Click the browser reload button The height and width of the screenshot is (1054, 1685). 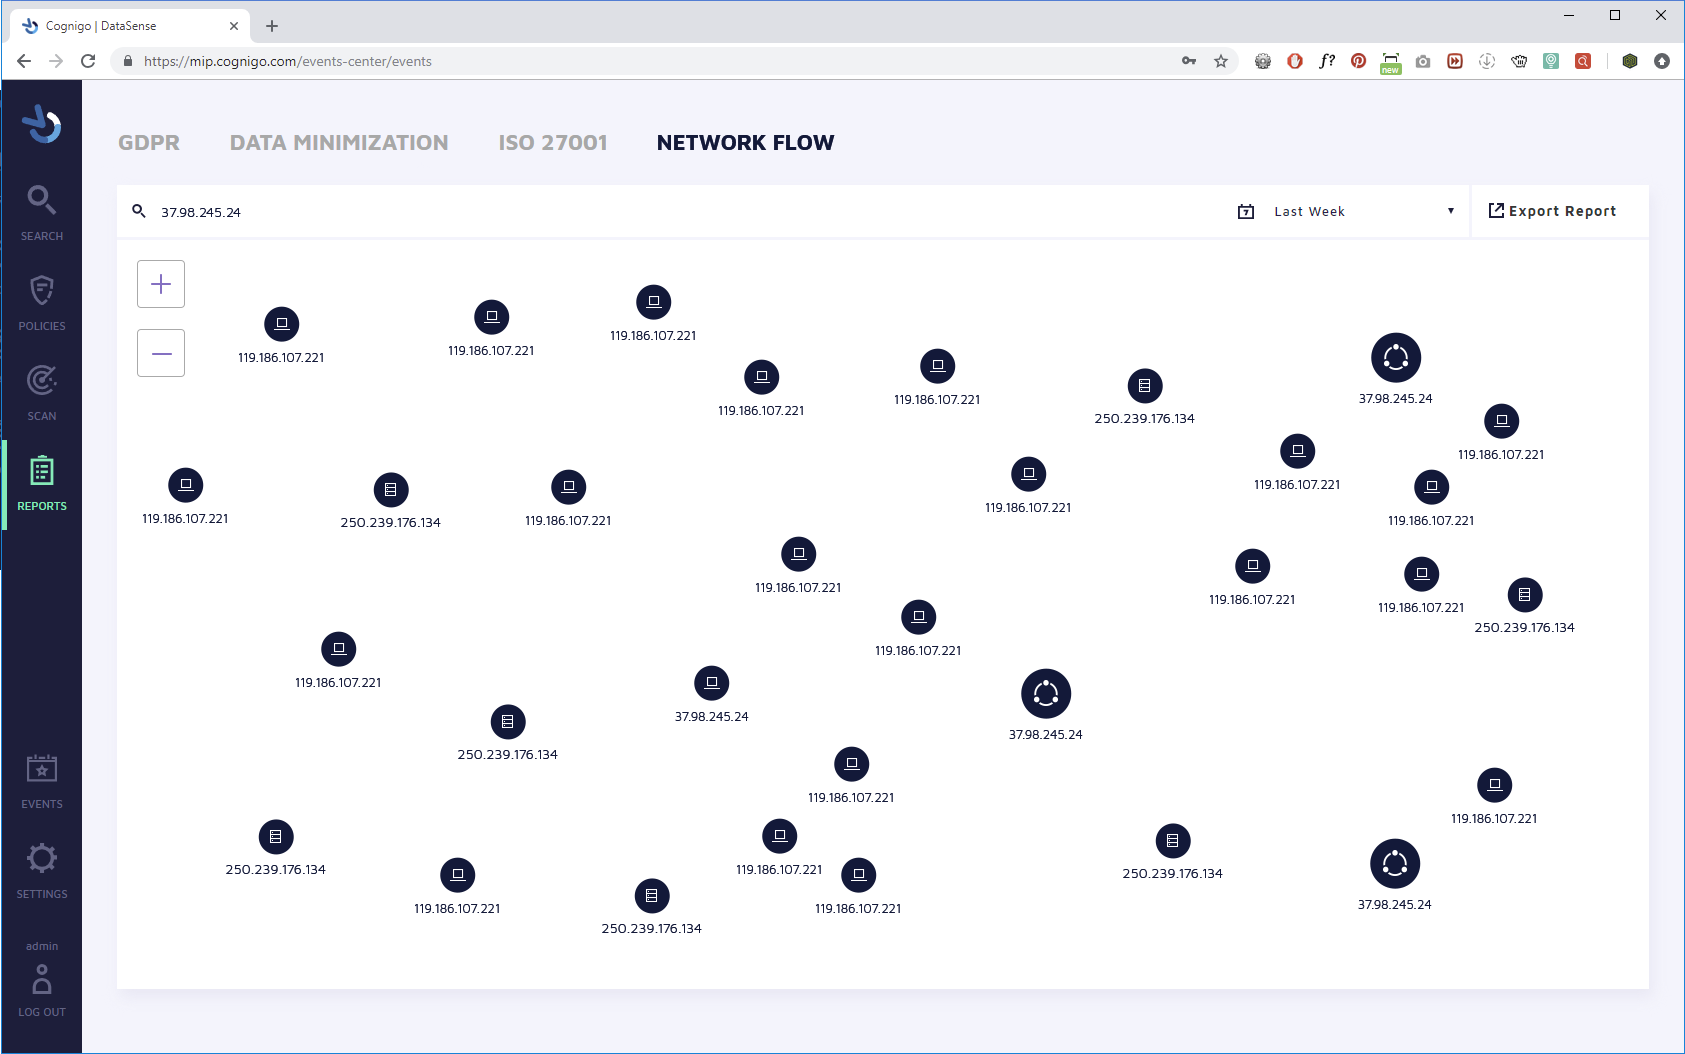pos(88,61)
